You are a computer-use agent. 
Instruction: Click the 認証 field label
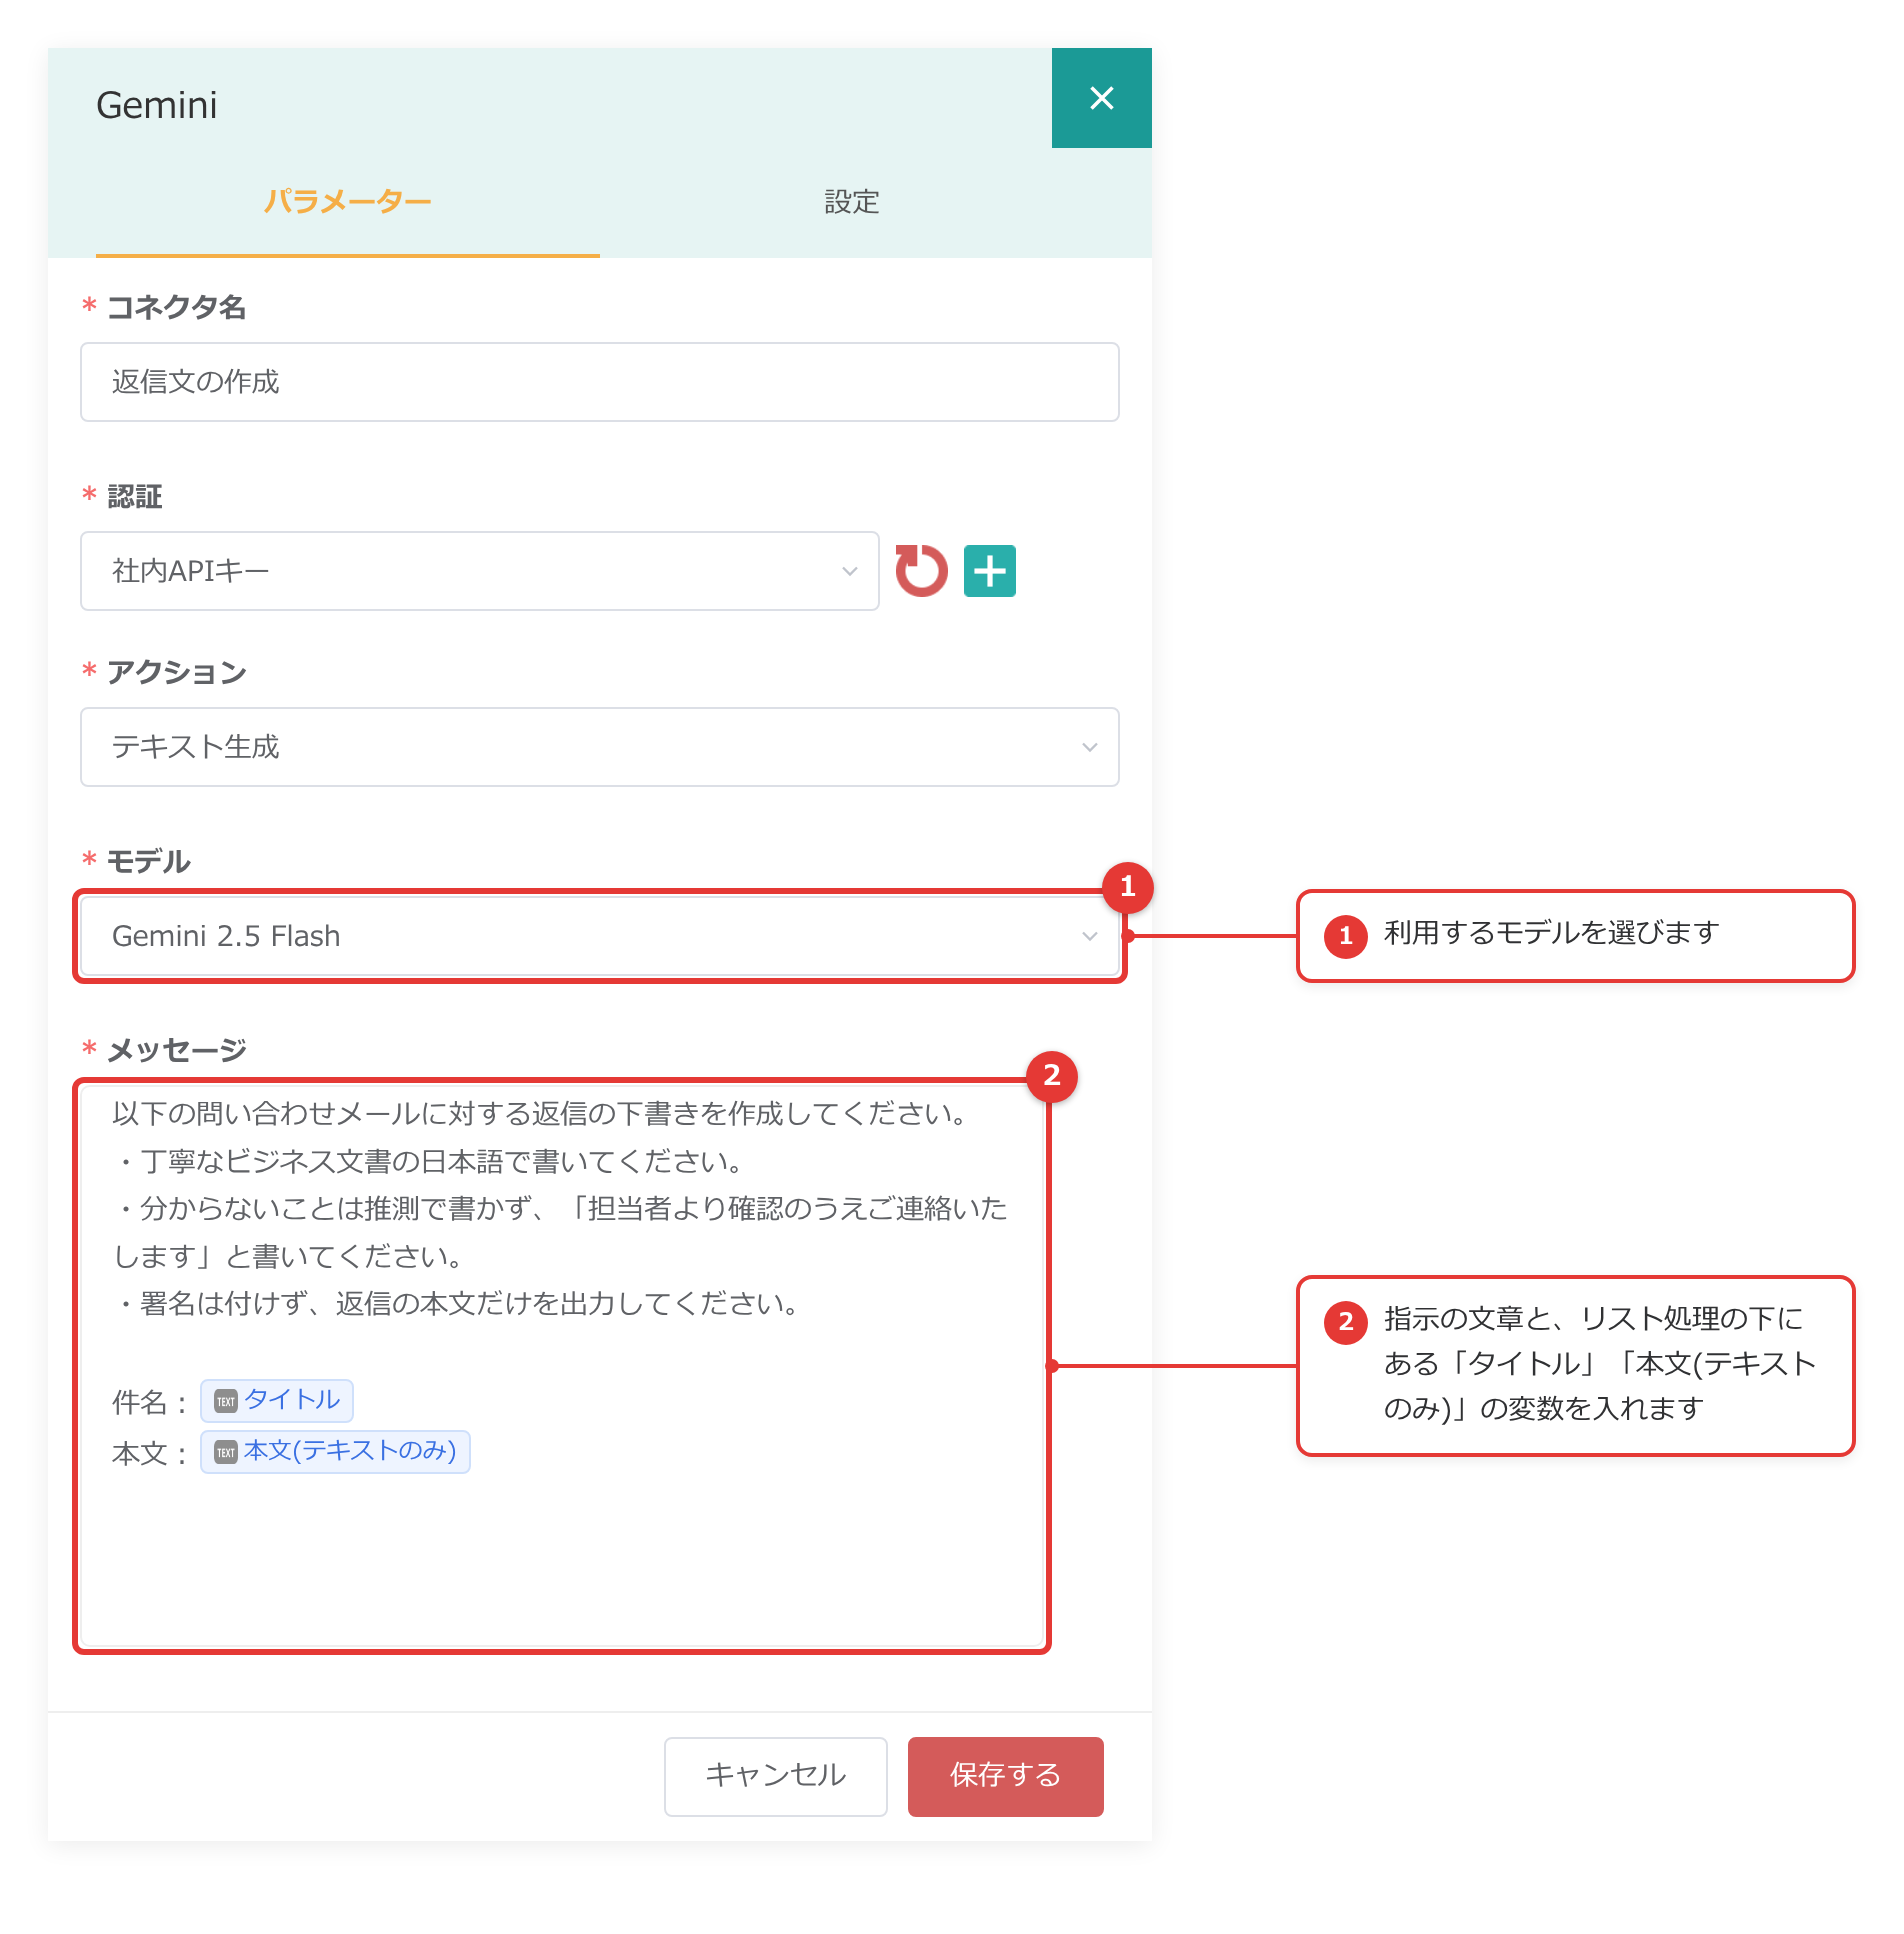pyautogui.click(x=134, y=497)
